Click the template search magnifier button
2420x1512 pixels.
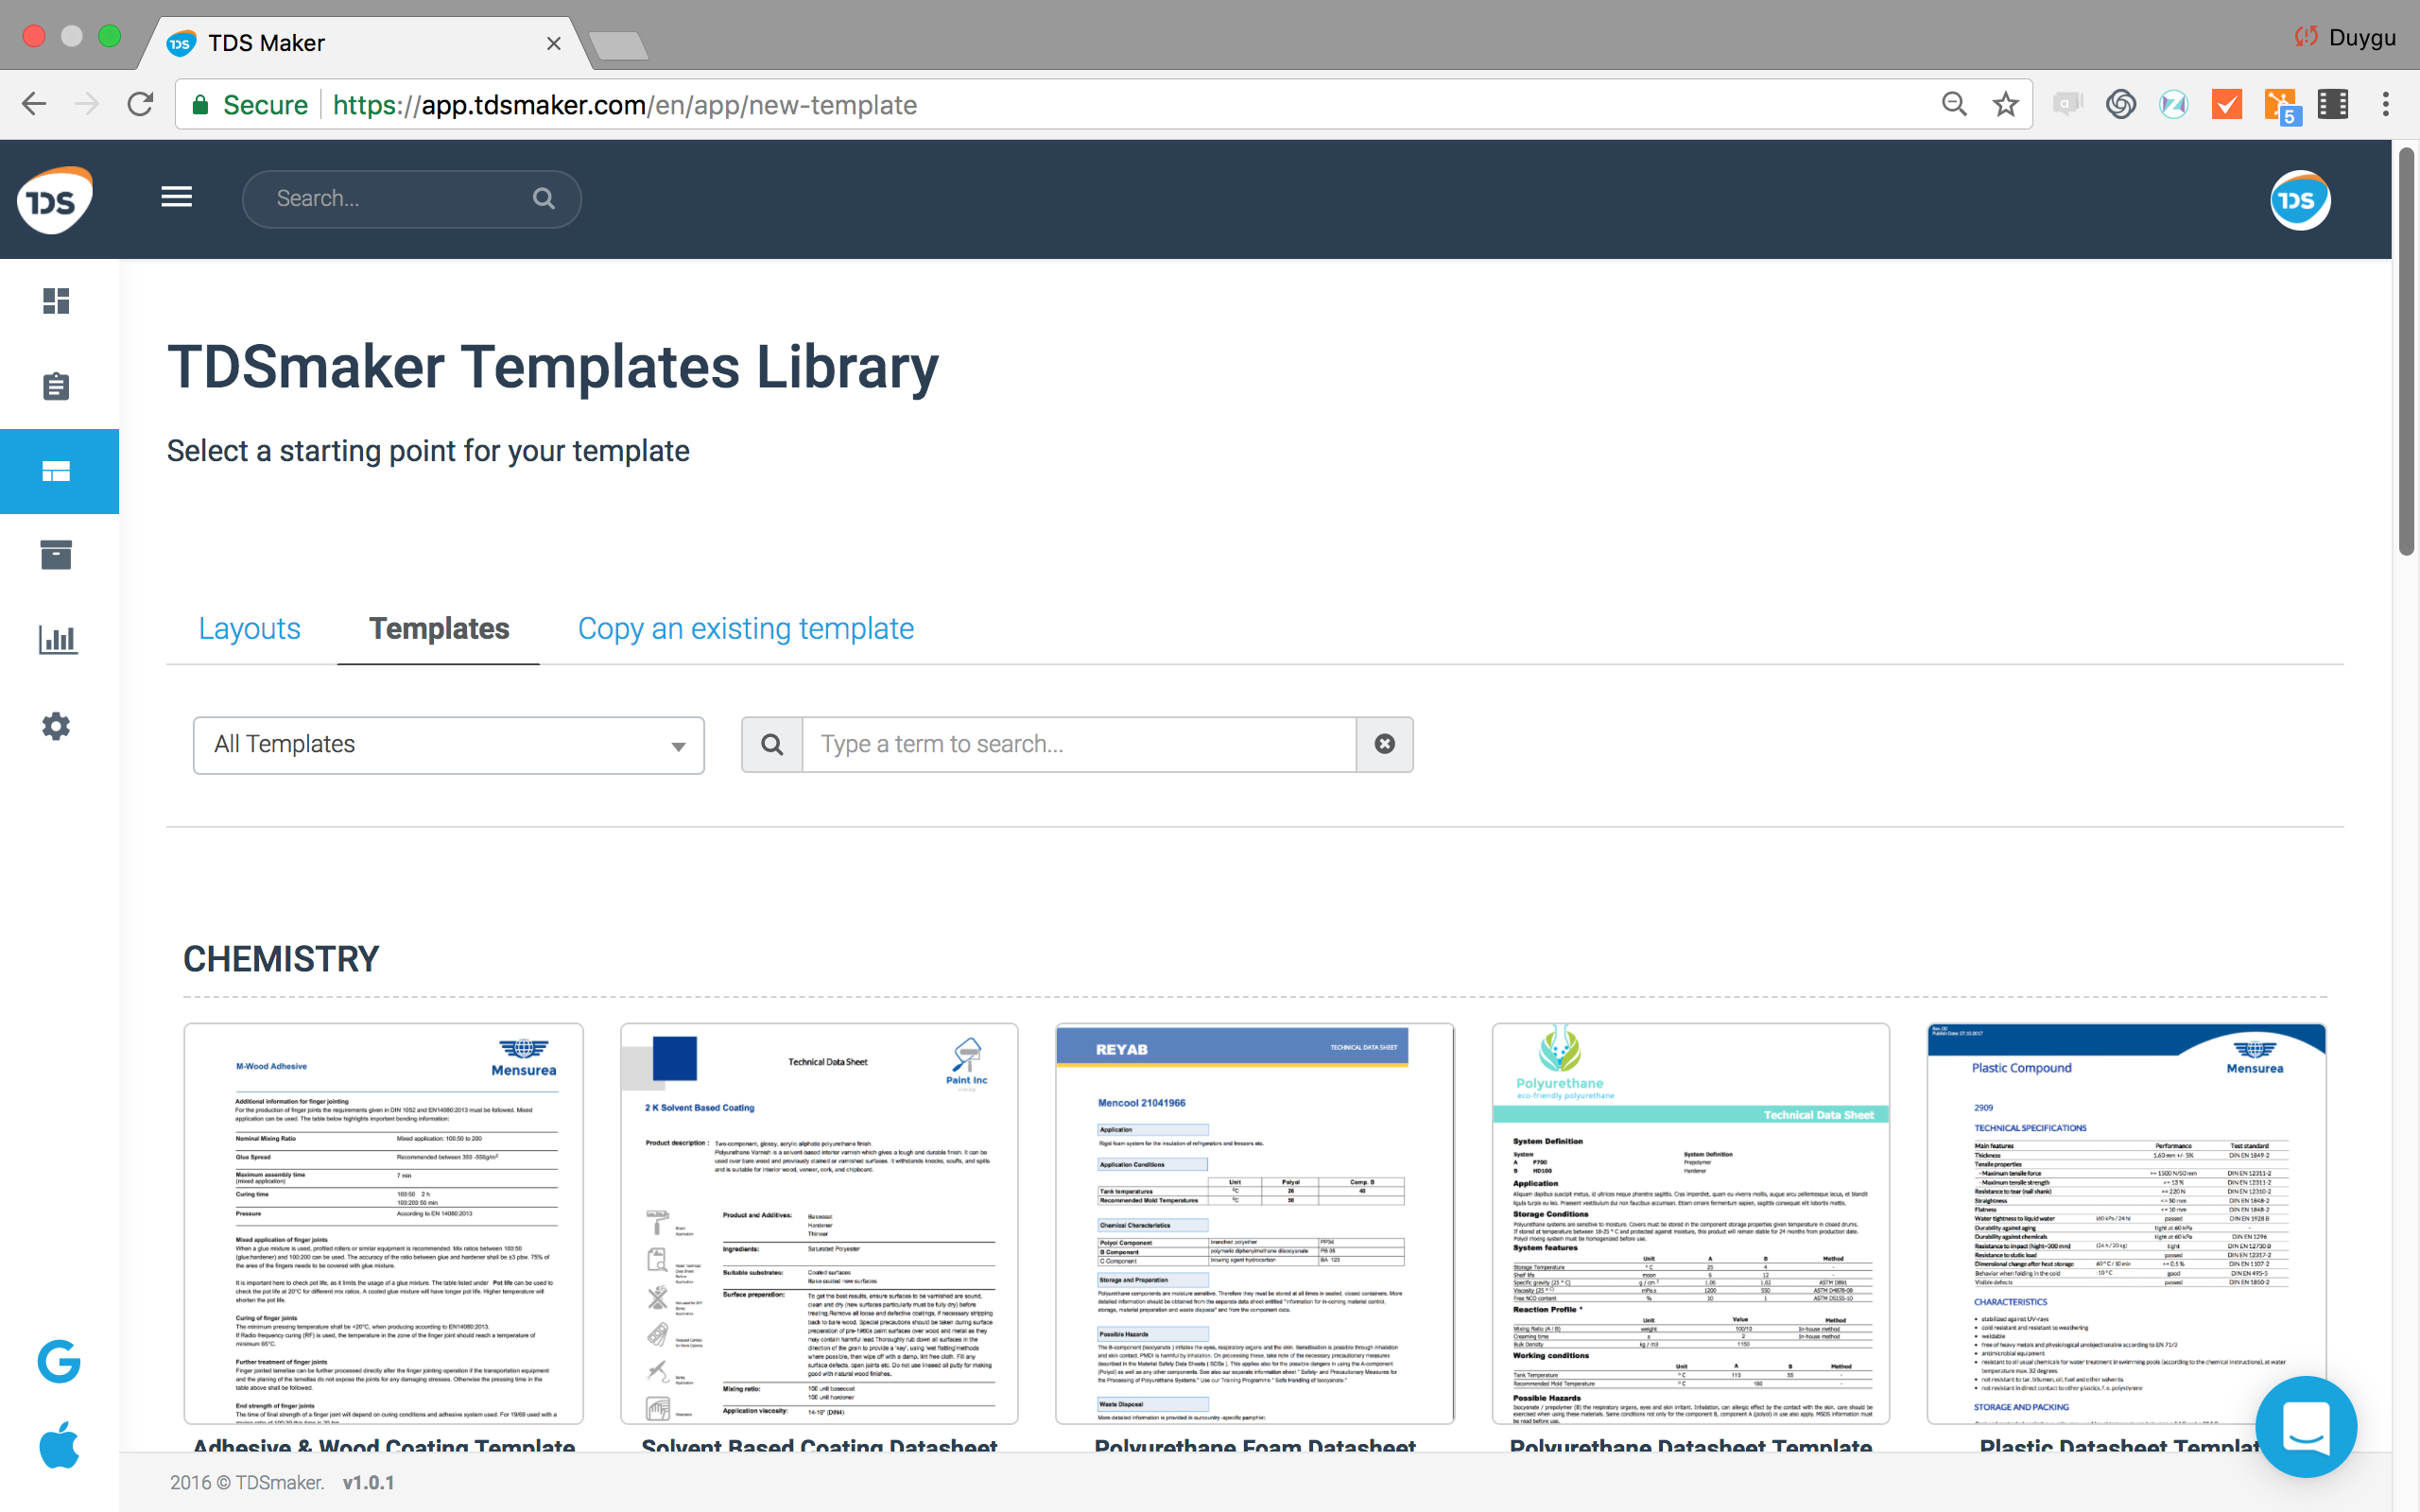[x=772, y=744]
